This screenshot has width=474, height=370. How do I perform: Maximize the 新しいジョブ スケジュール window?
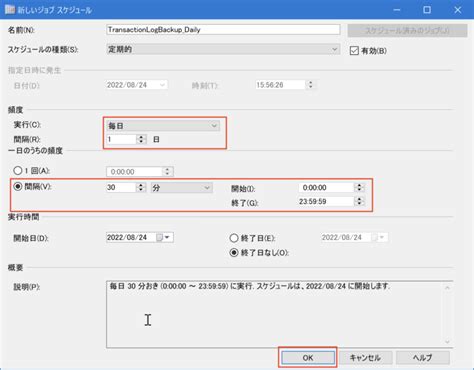click(x=427, y=10)
